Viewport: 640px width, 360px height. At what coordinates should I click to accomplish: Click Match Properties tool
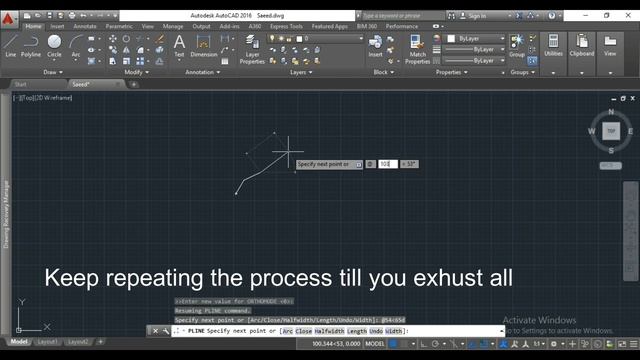(417, 50)
